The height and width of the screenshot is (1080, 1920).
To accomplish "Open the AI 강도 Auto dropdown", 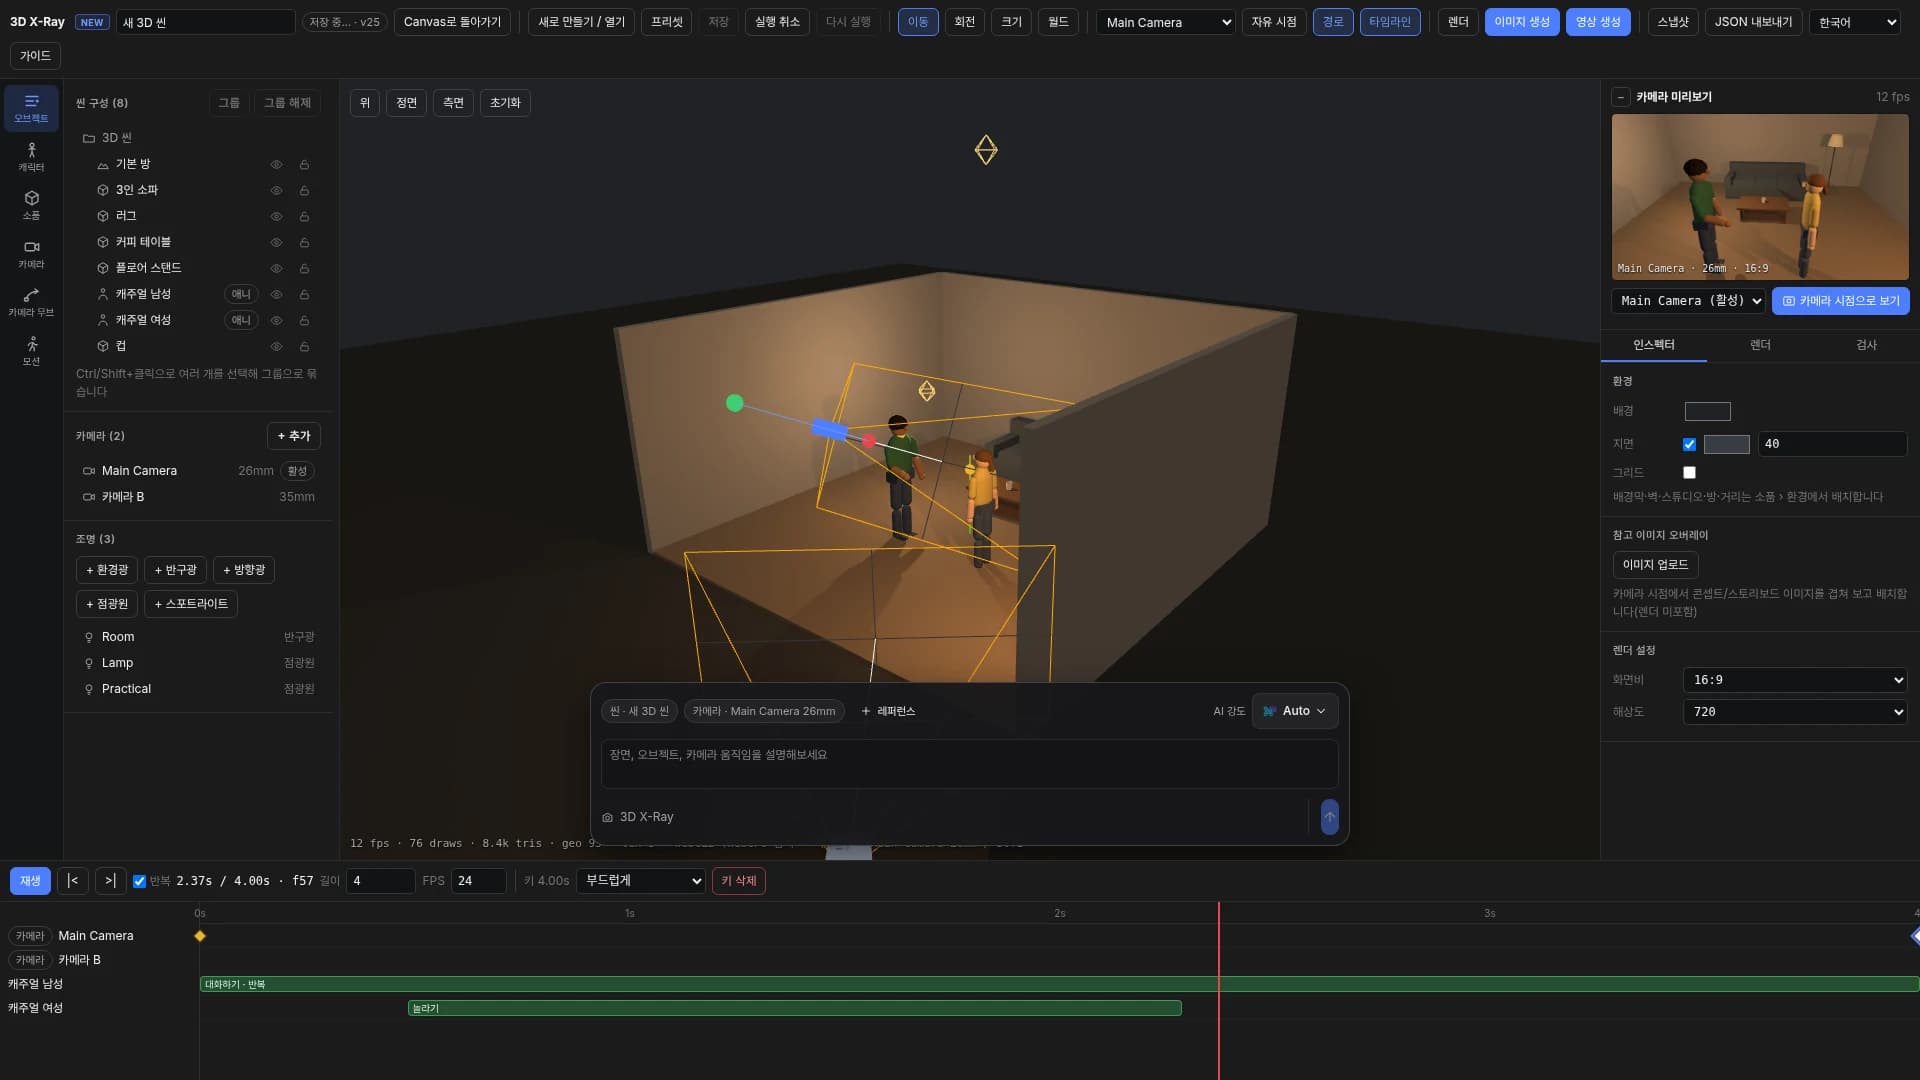I will 1294,711.
